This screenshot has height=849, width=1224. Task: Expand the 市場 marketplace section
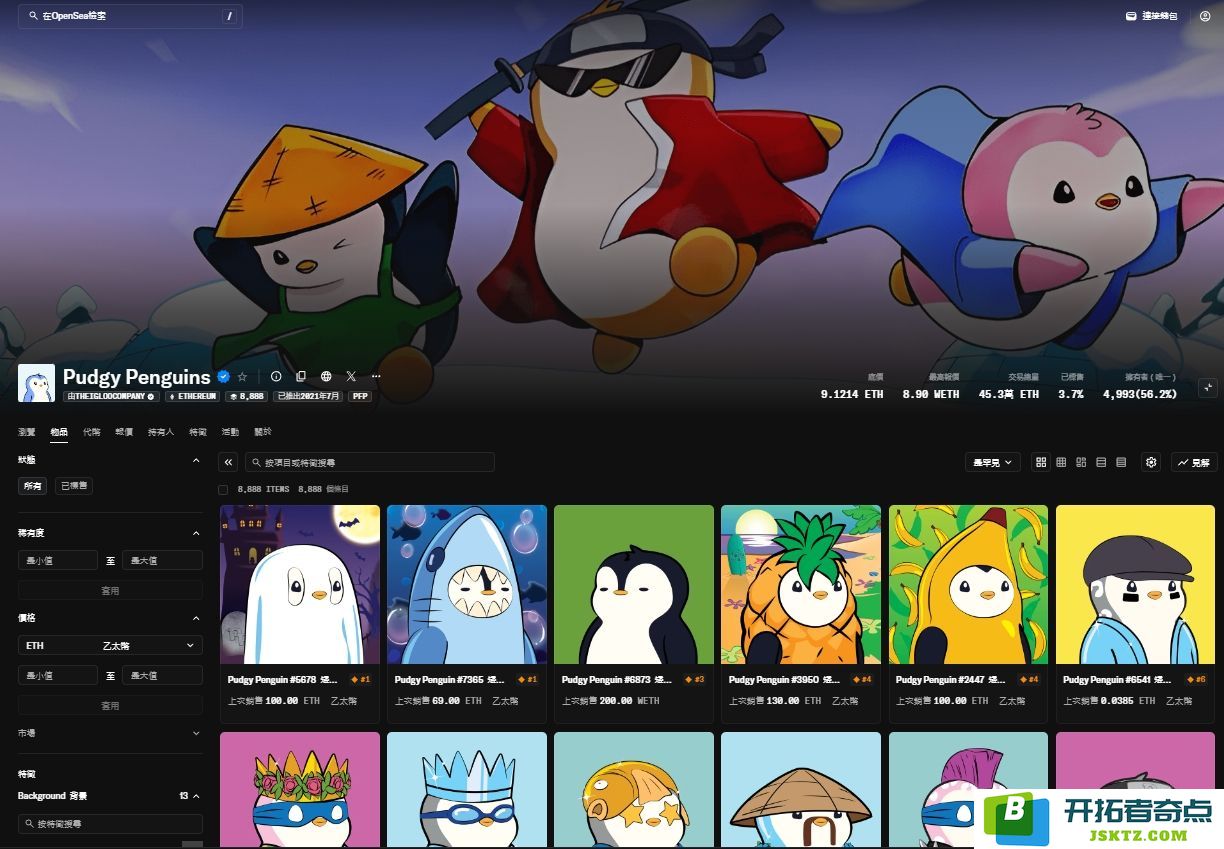coord(196,733)
